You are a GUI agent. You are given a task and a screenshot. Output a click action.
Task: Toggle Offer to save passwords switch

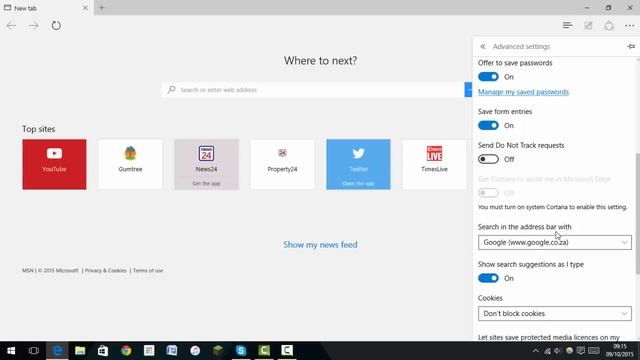tap(488, 77)
